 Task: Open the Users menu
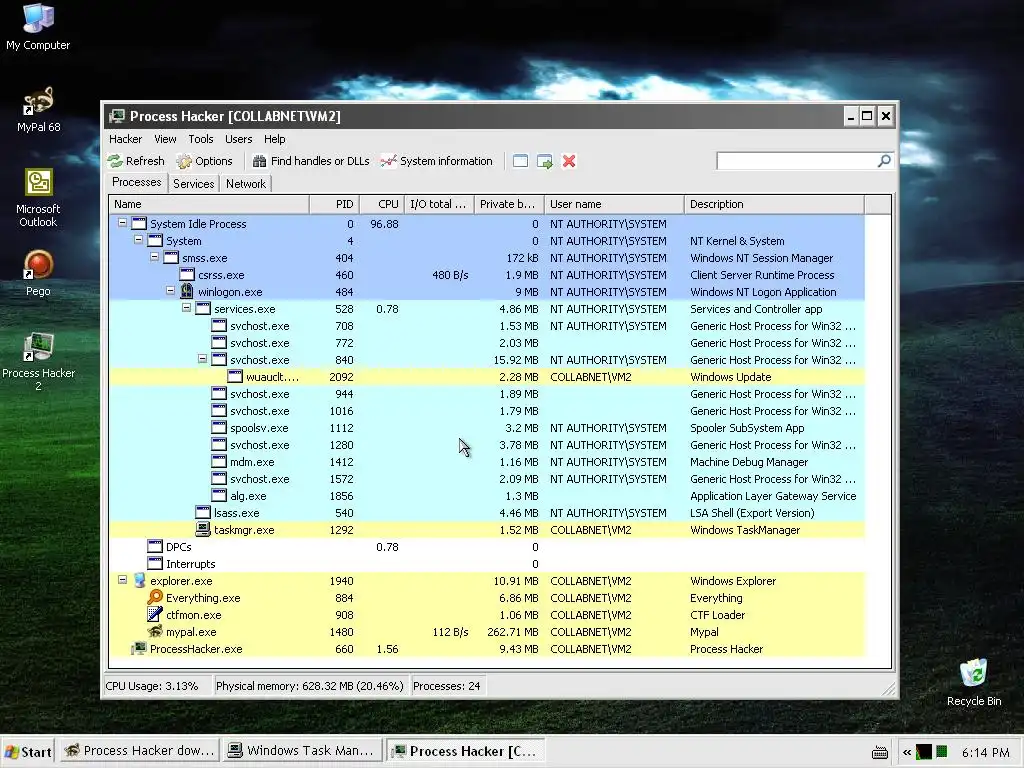[238, 139]
